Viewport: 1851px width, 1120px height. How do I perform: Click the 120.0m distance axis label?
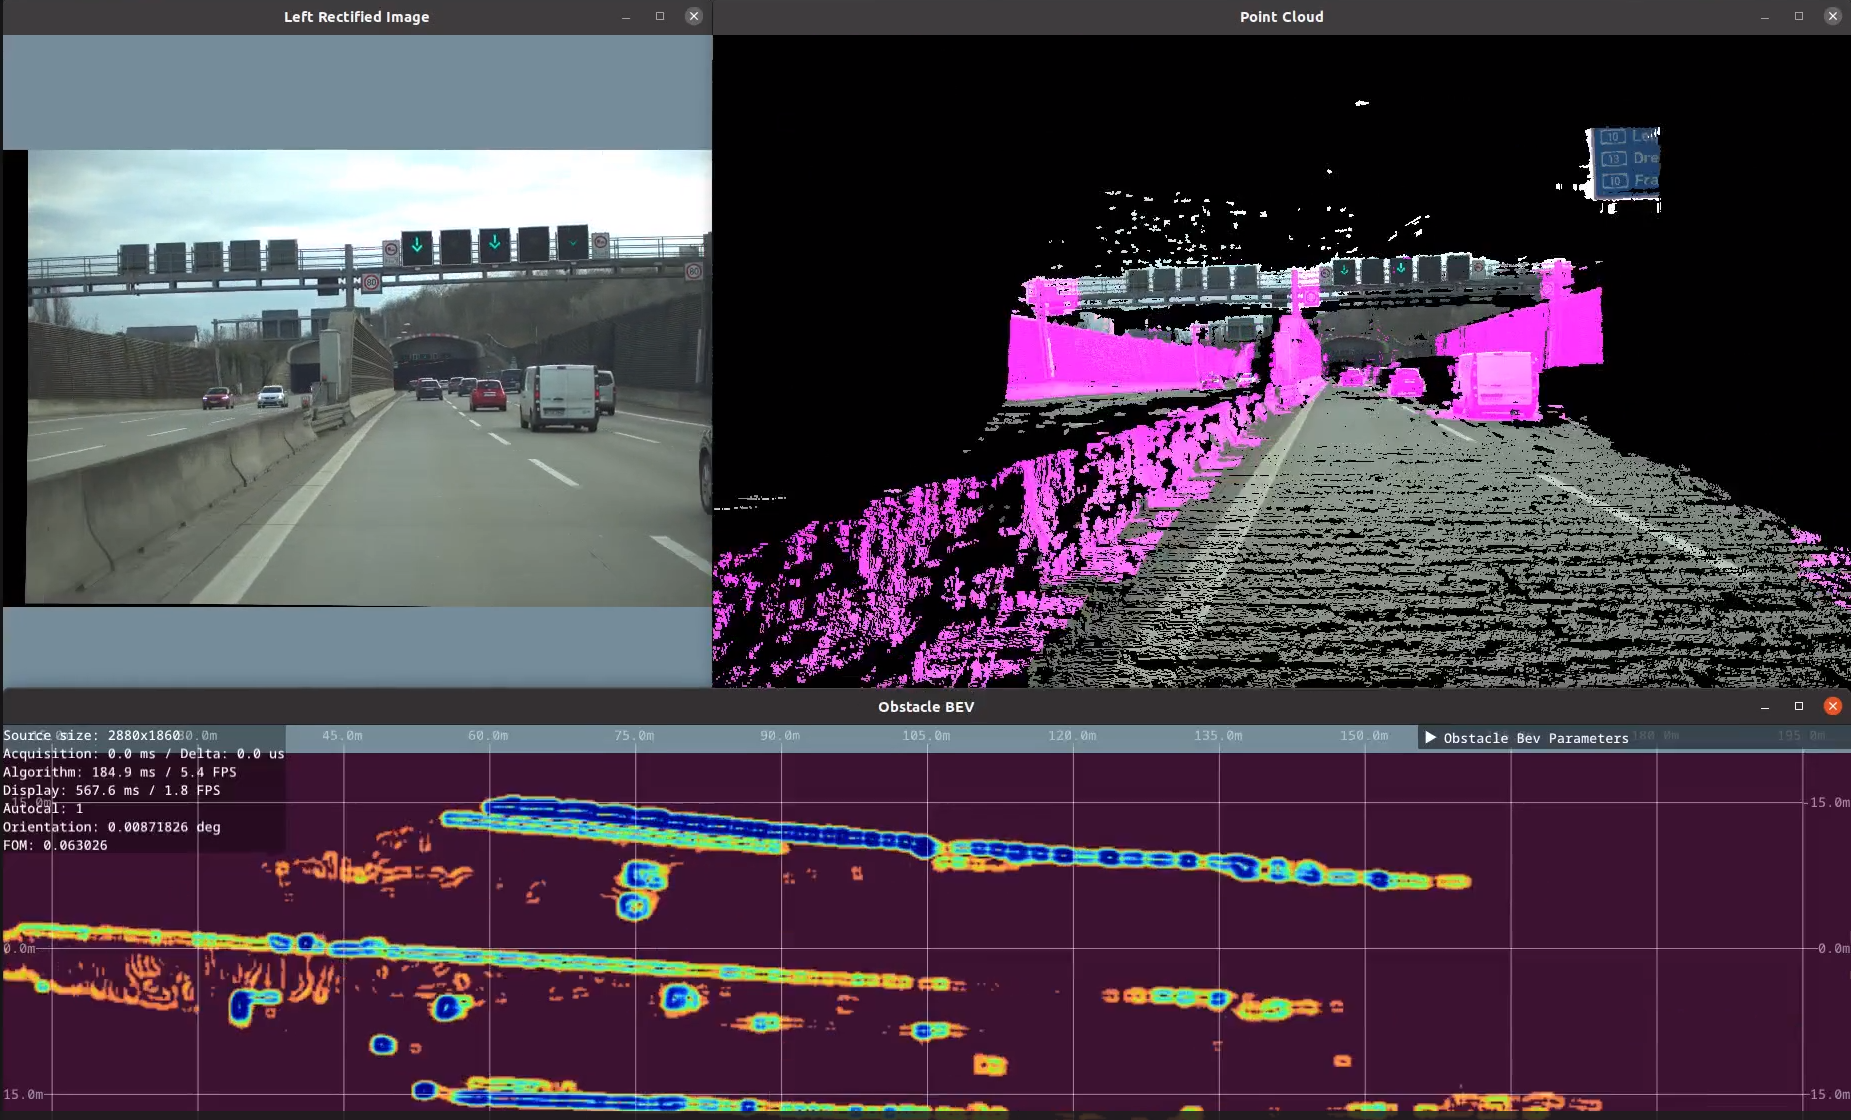pyautogui.click(x=1072, y=735)
